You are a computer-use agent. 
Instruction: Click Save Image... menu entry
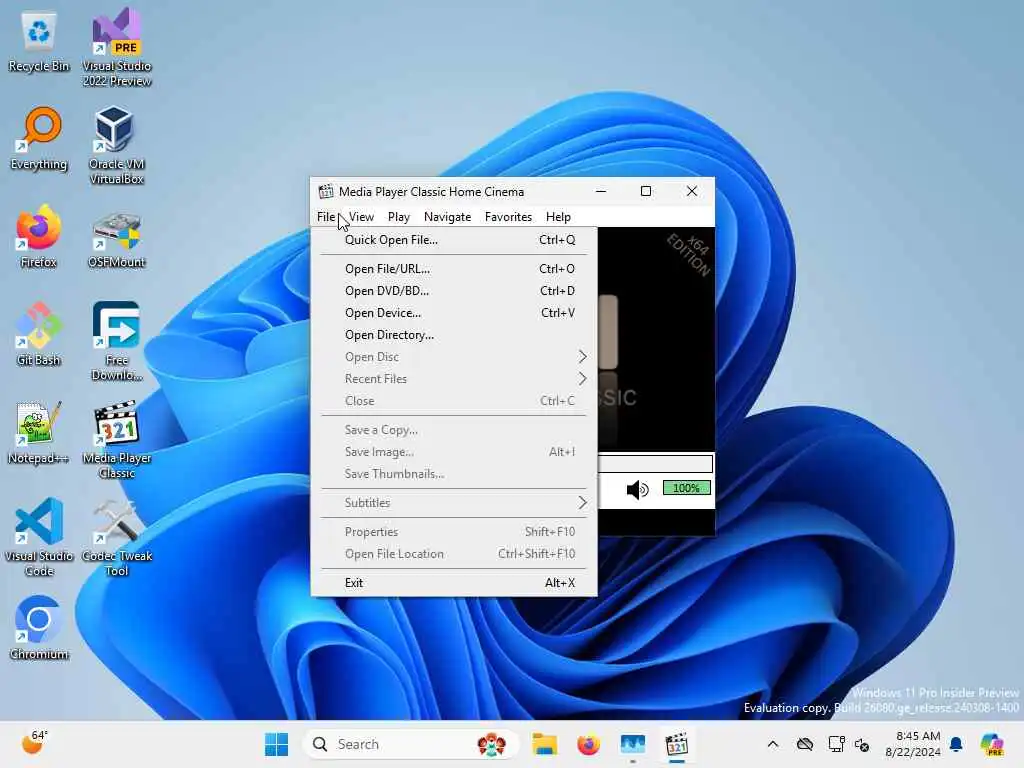[454, 452]
